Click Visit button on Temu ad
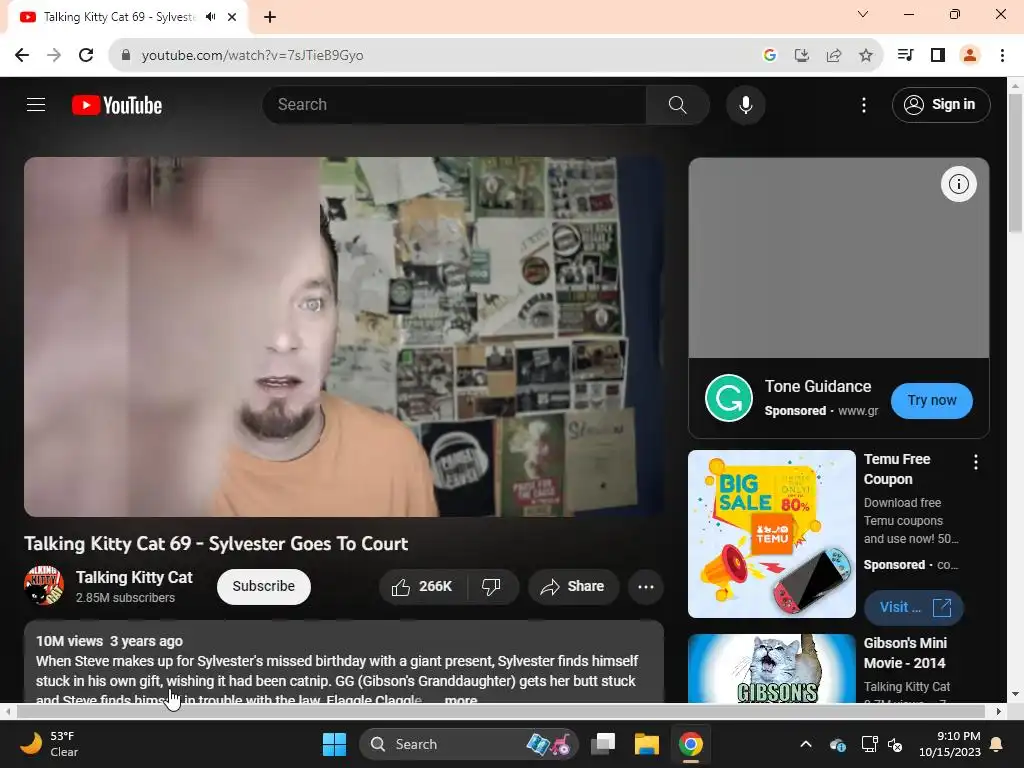This screenshot has height=768, width=1024. [913, 607]
